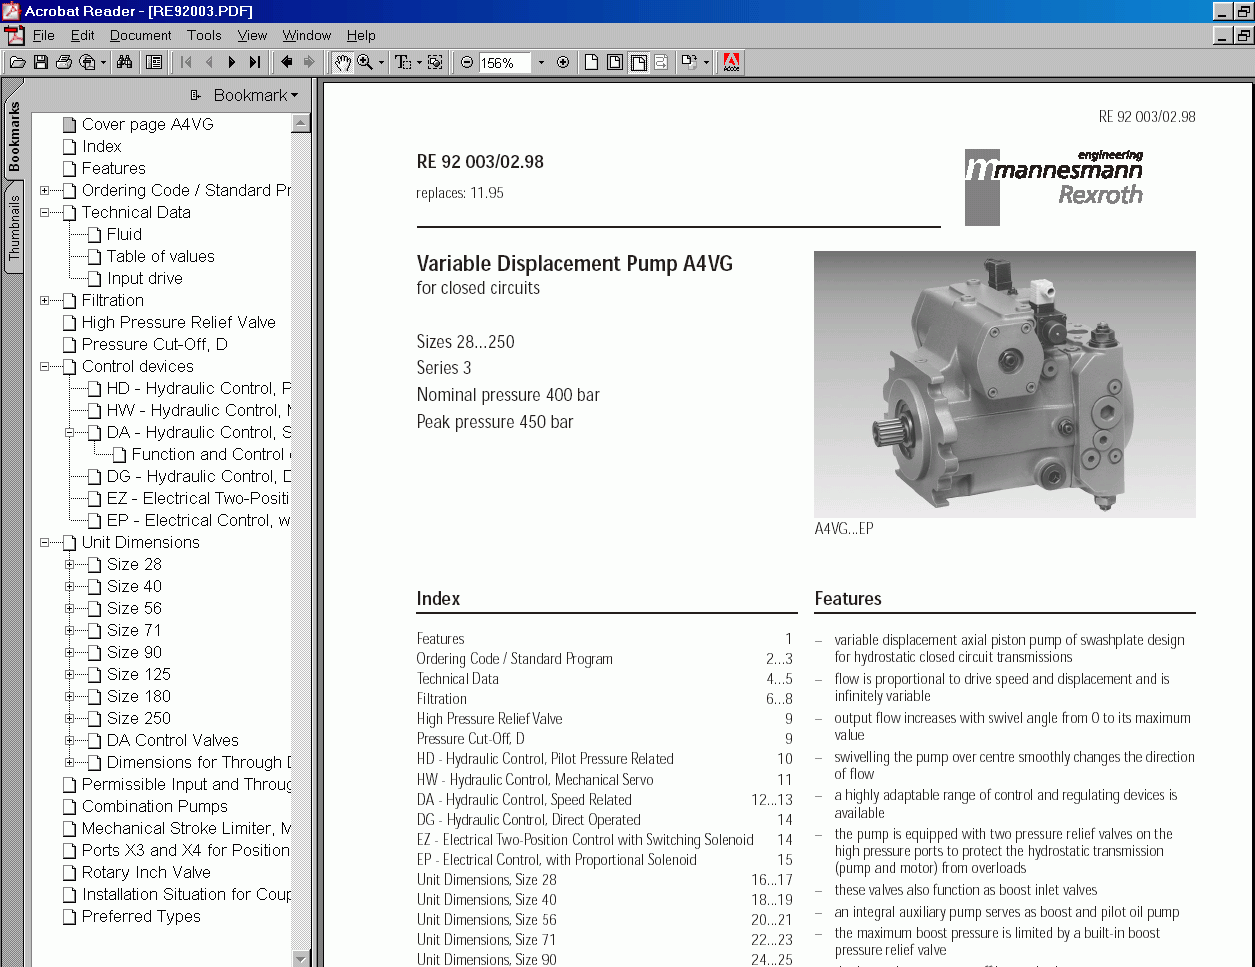Click the Rotate View icon
Viewport: 1255px width, 967px height.
[689, 62]
